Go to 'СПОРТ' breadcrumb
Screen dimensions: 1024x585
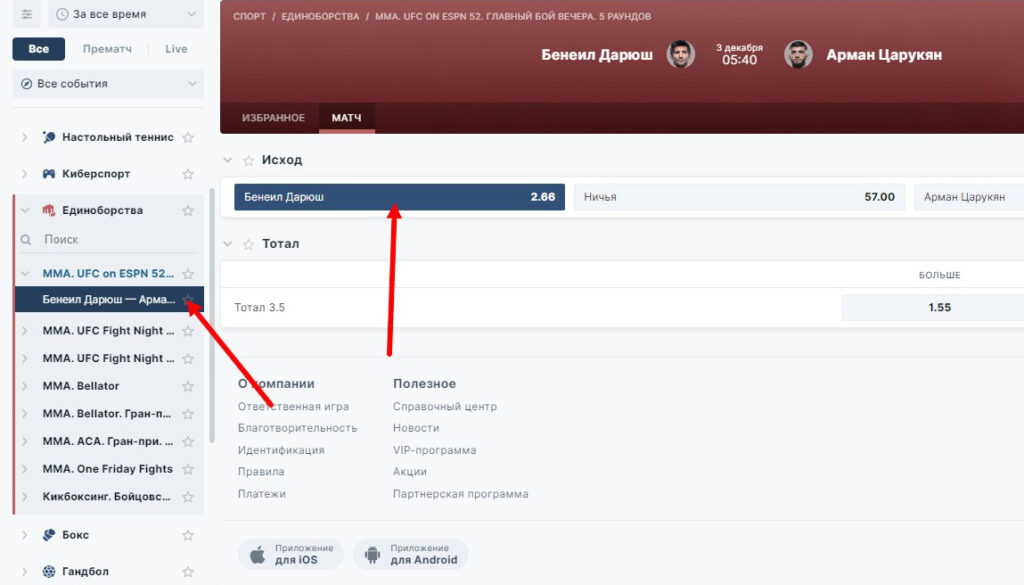(x=249, y=16)
